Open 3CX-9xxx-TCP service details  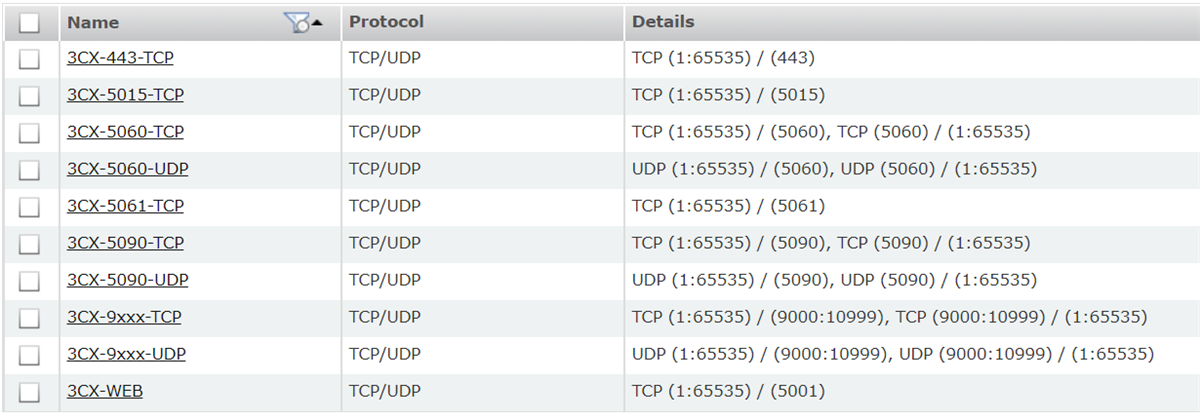point(124,317)
